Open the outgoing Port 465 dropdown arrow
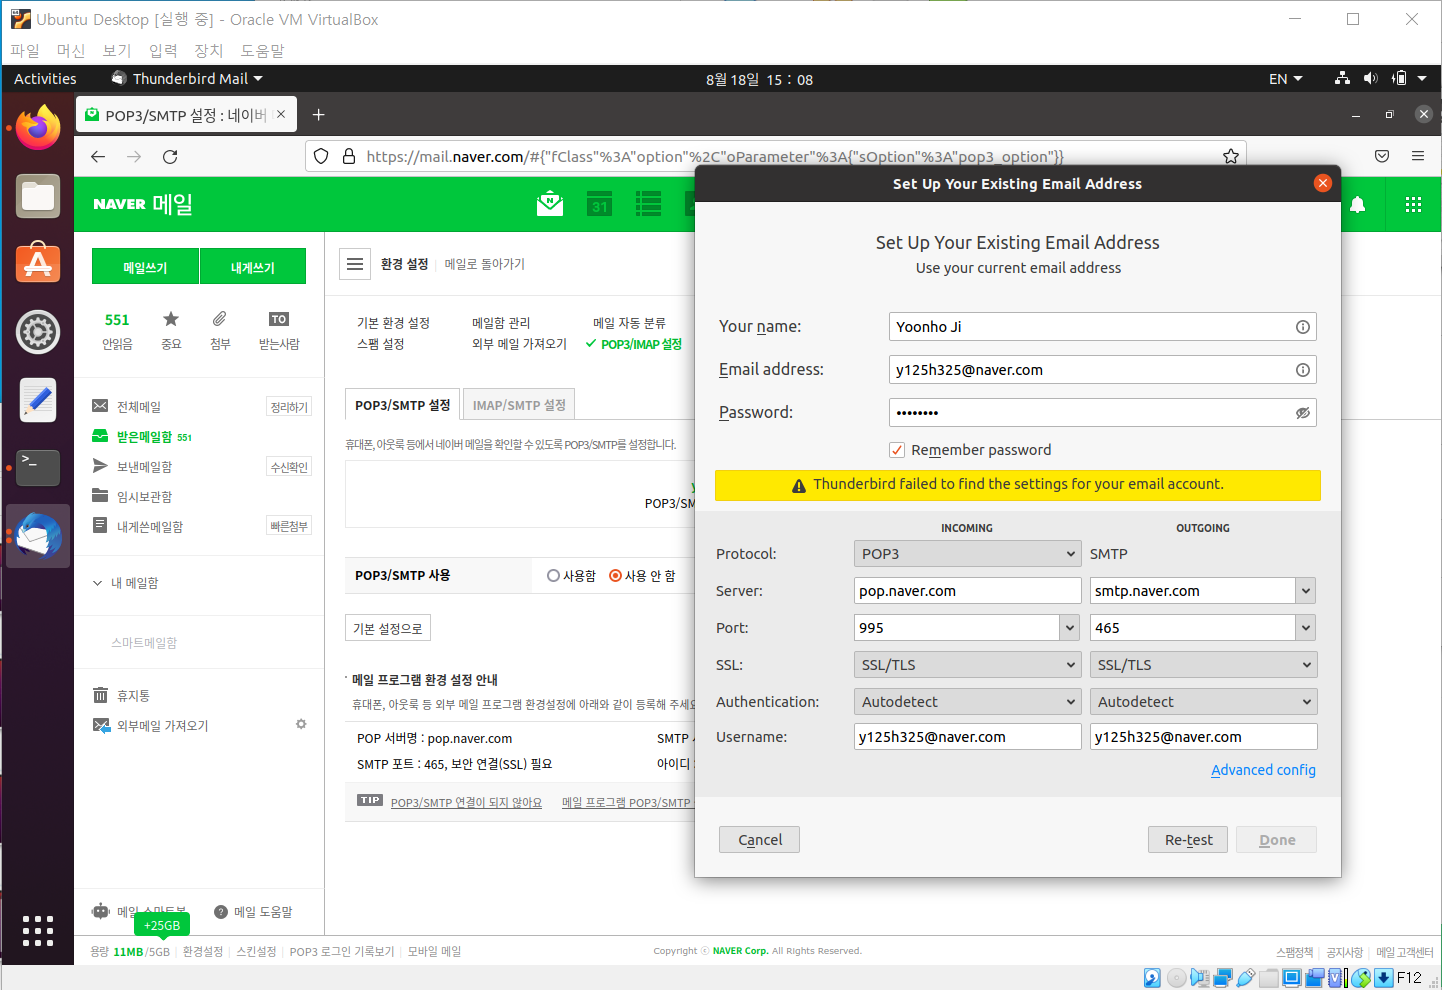The width and height of the screenshot is (1442, 990). (x=1306, y=628)
